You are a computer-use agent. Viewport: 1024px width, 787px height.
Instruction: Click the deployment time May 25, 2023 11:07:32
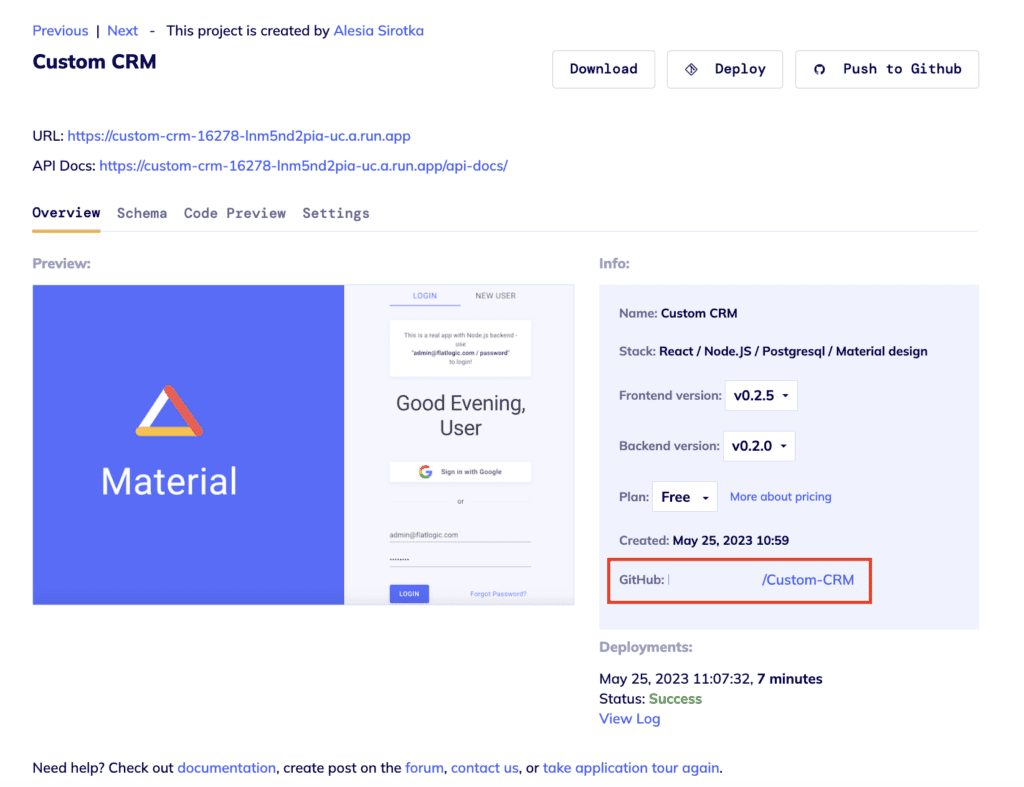coord(675,679)
